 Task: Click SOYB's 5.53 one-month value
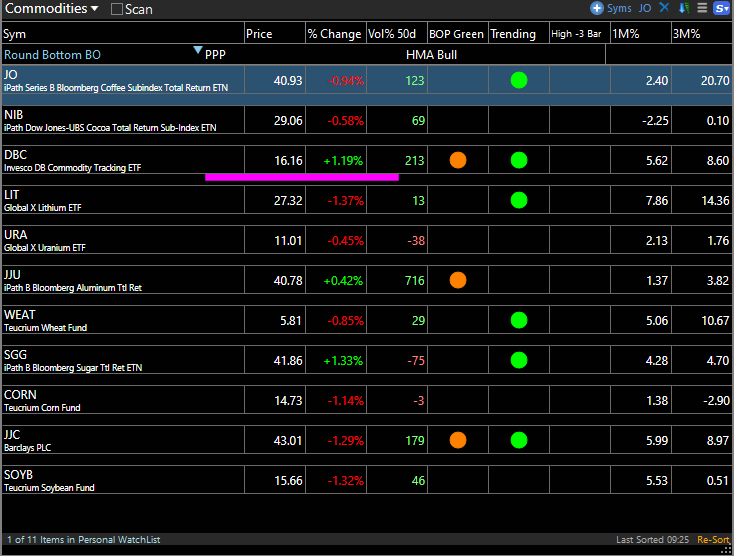[x=657, y=481]
